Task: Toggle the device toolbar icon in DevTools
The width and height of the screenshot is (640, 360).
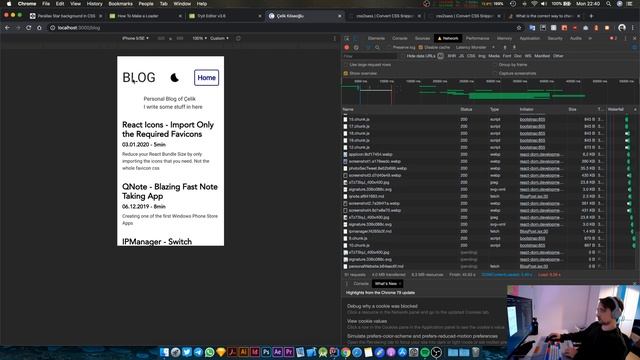Action: tap(356, 38)
